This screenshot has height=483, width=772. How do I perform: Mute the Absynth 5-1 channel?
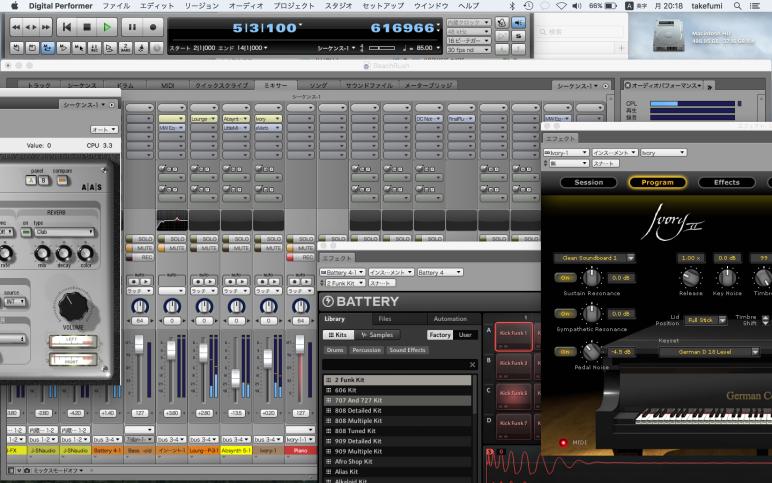[237, 248]
